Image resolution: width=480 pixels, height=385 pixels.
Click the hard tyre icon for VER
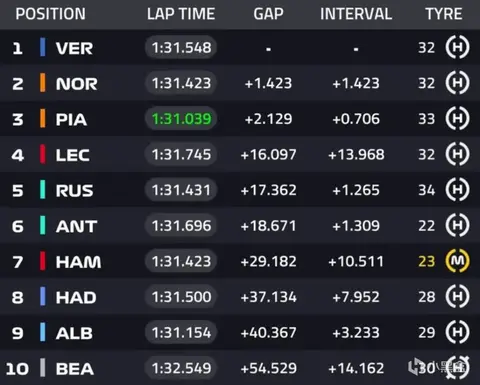[457, 47]
